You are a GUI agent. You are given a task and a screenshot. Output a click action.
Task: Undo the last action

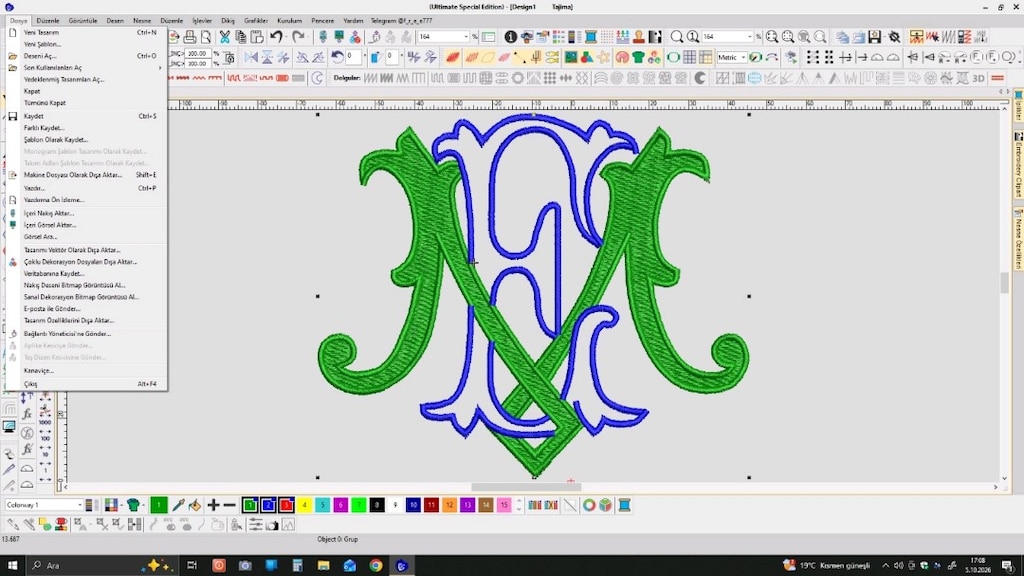(x=277, y=37)
